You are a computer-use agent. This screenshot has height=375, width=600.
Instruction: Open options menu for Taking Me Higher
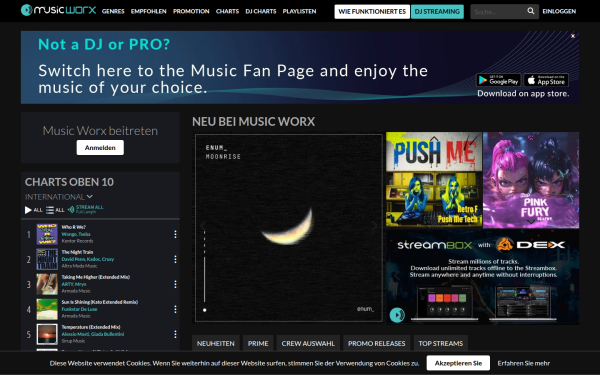[x=175, y=284]
